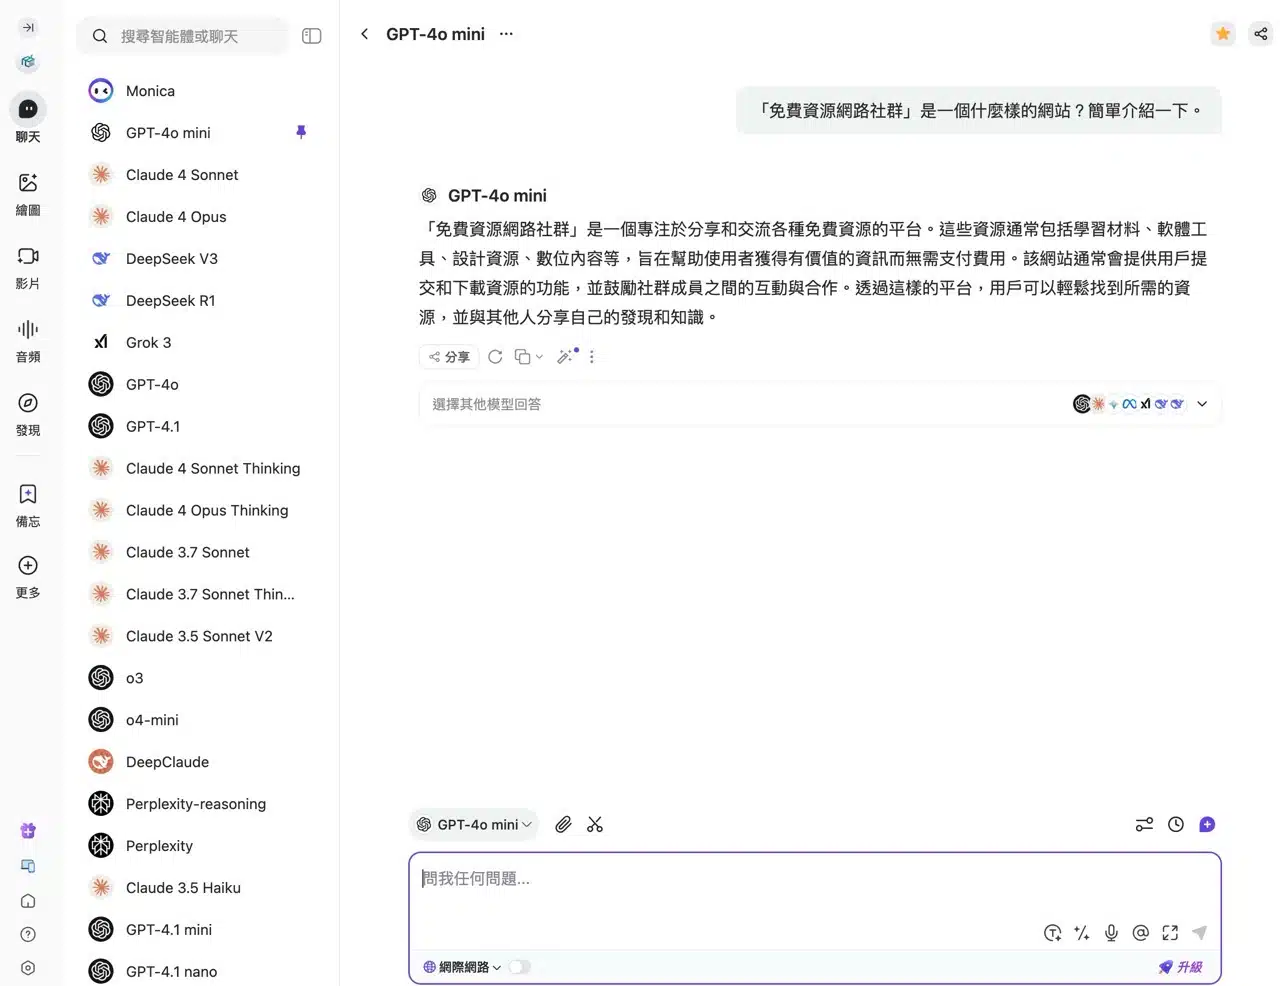Open the 網際網路 dropdown arrow
The height and width of the screenshot is (986, 1280).
coord(497,967)
